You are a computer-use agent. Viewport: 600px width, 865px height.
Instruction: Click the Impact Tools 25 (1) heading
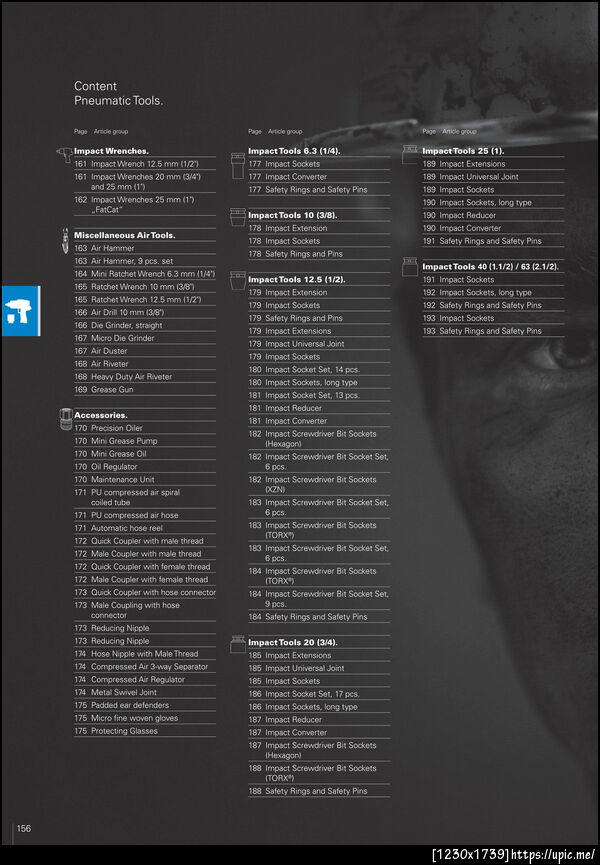point(463,151)
